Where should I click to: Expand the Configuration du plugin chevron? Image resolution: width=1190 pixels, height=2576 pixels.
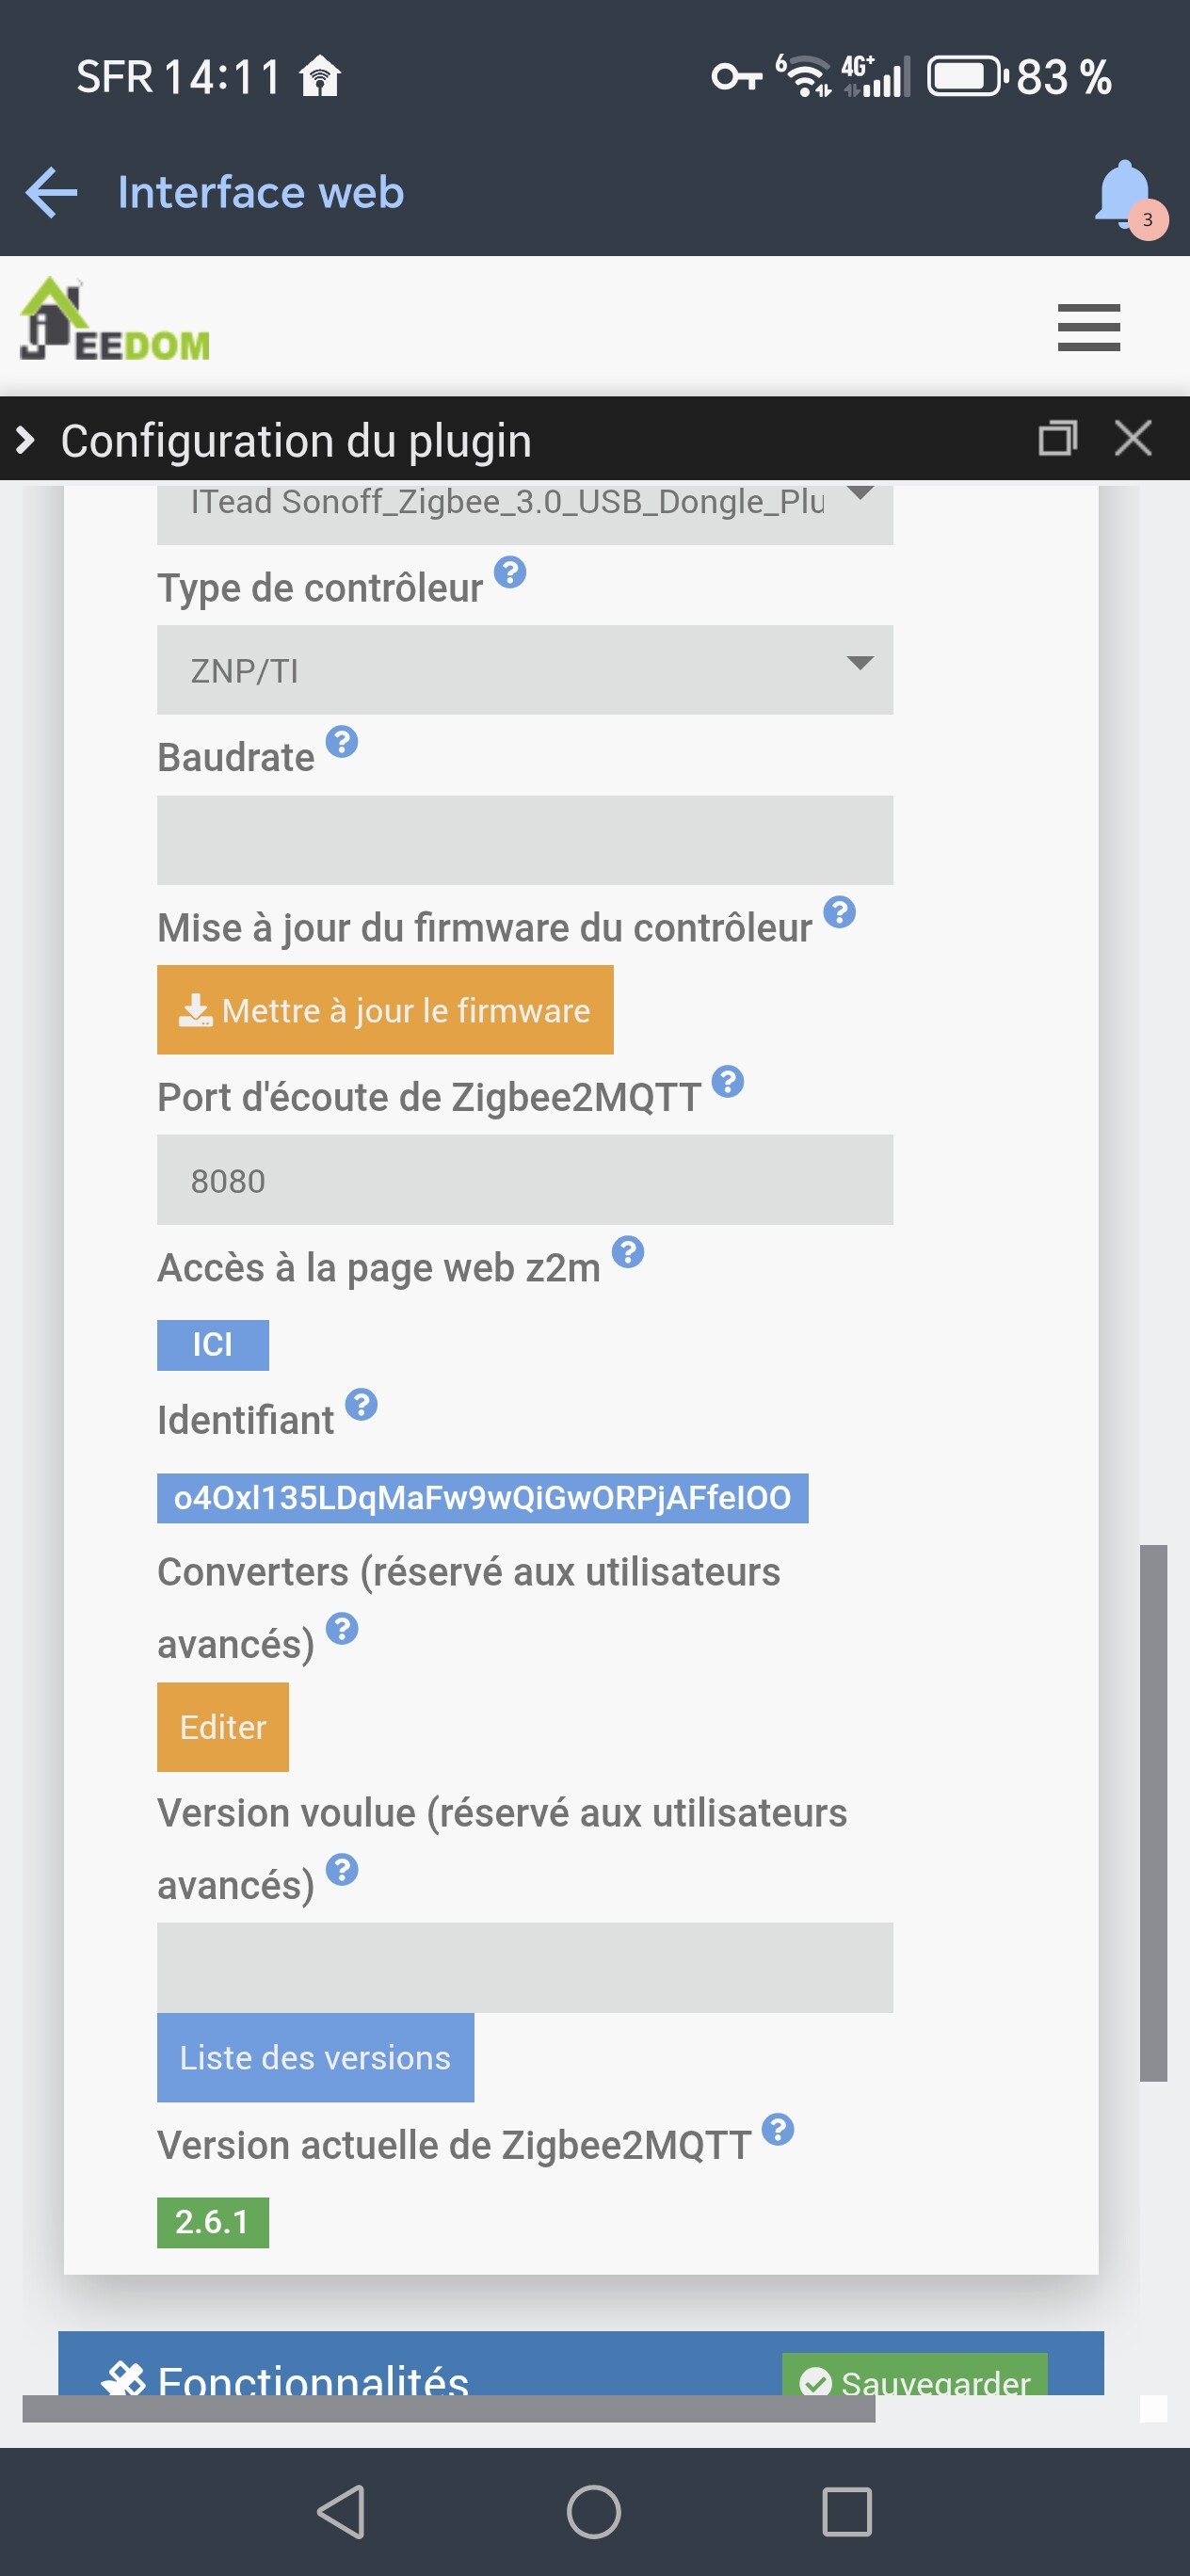[26, 440]
